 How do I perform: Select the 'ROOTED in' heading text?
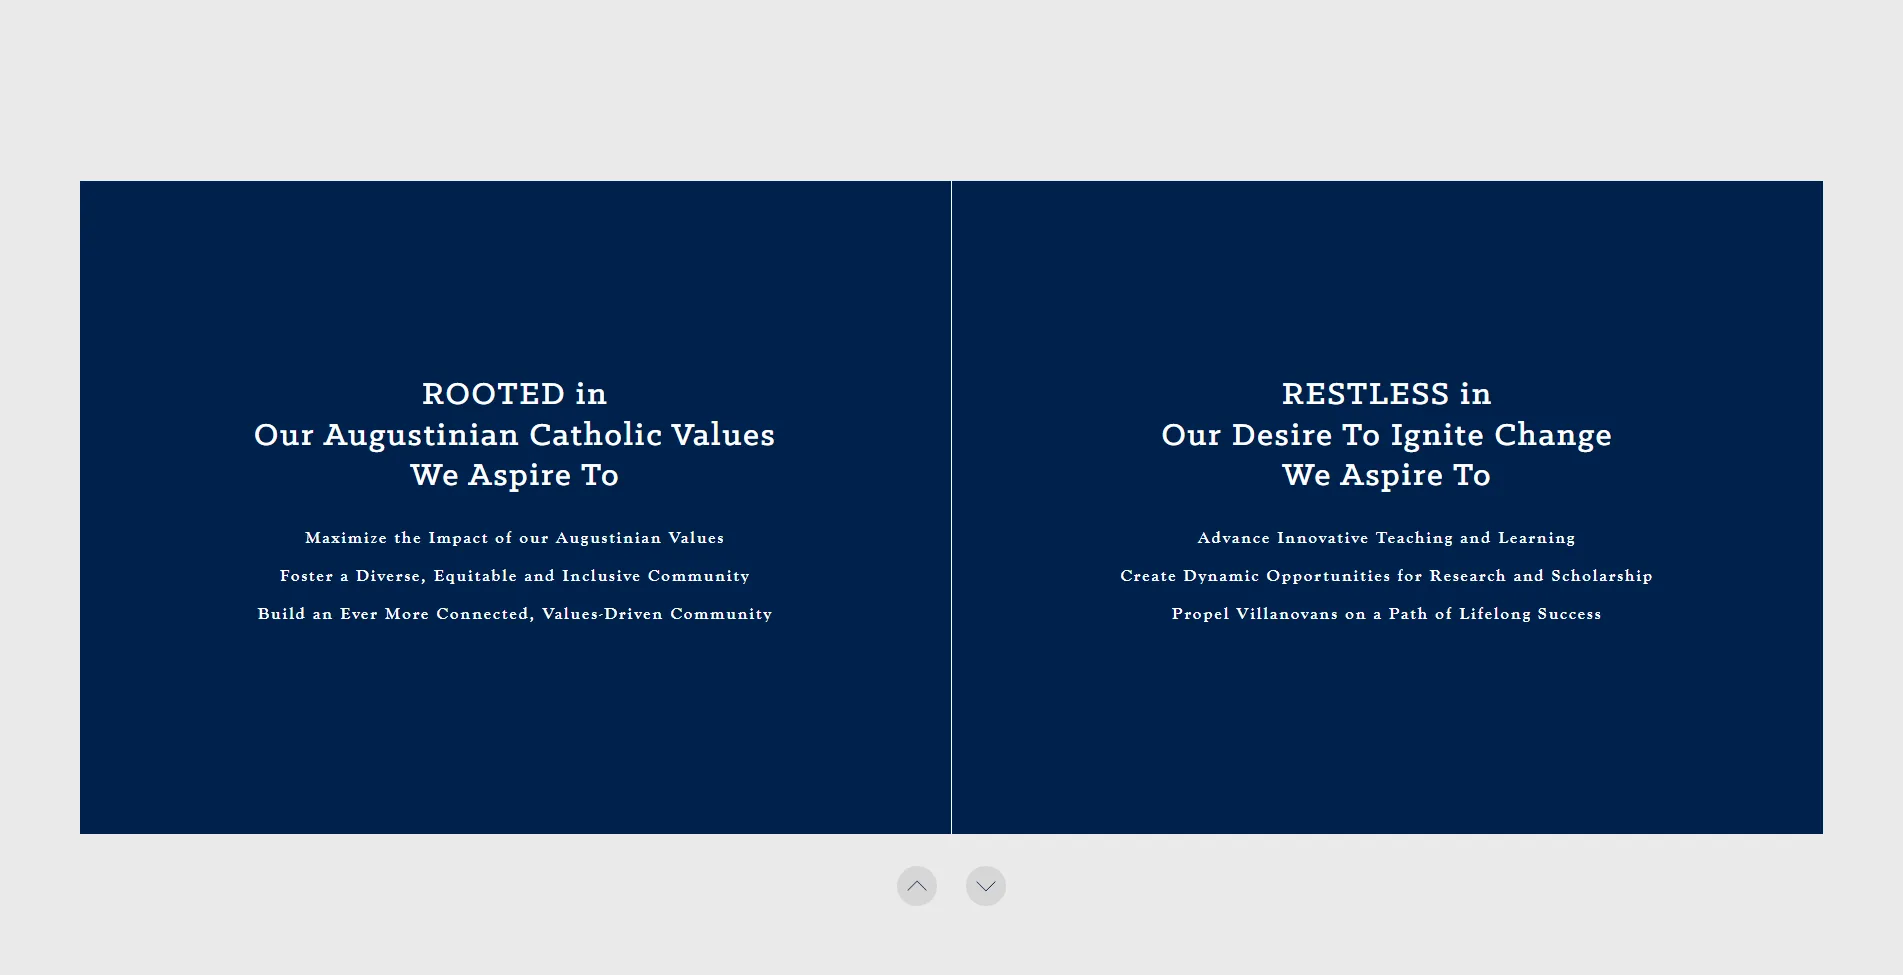click(x=515, y=394)
